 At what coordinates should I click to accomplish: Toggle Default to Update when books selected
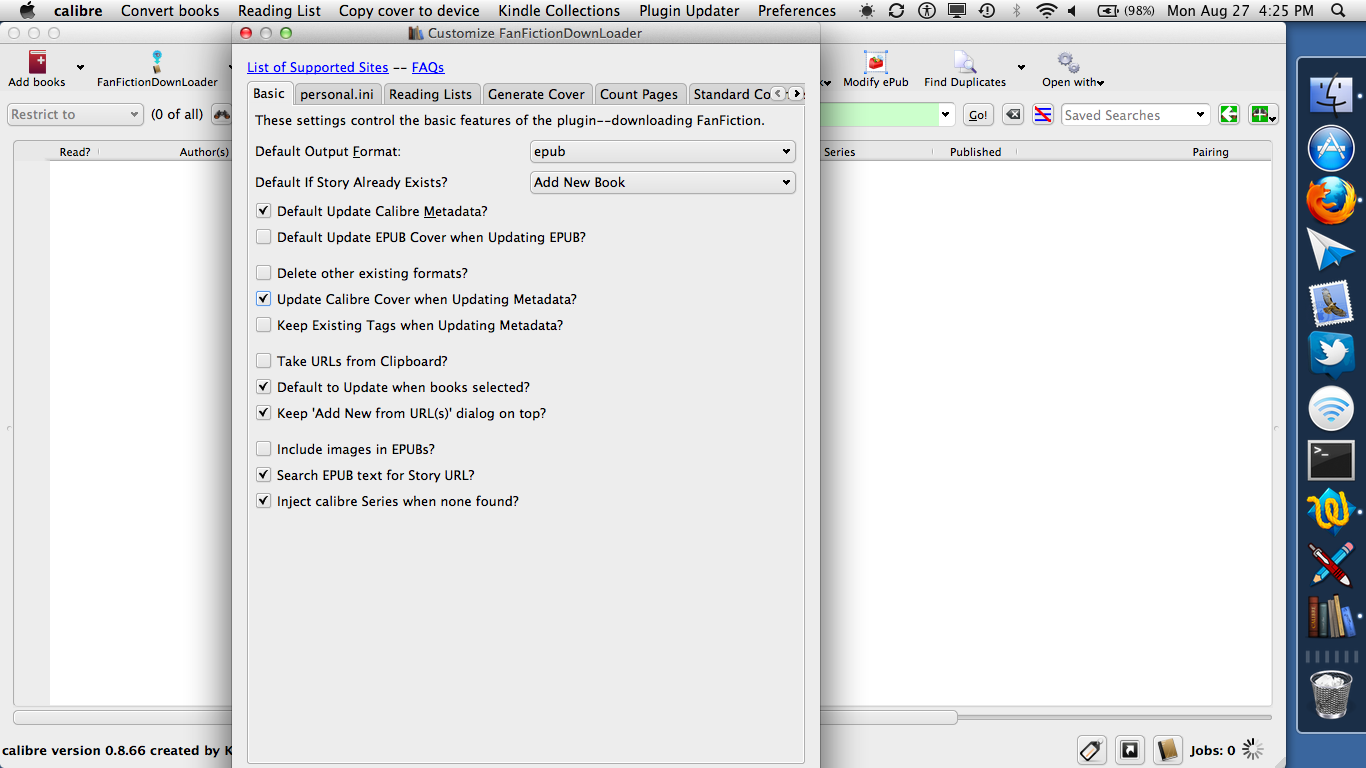pyautogui.click(x=264, y=387)
